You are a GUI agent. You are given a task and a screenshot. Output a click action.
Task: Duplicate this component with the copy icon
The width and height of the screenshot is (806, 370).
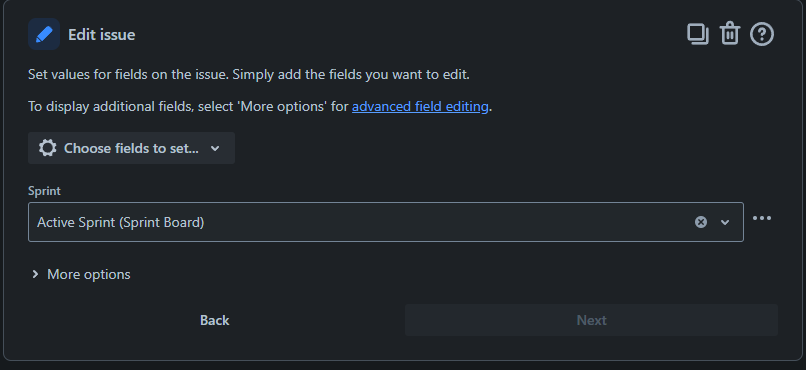pos(698,34)
